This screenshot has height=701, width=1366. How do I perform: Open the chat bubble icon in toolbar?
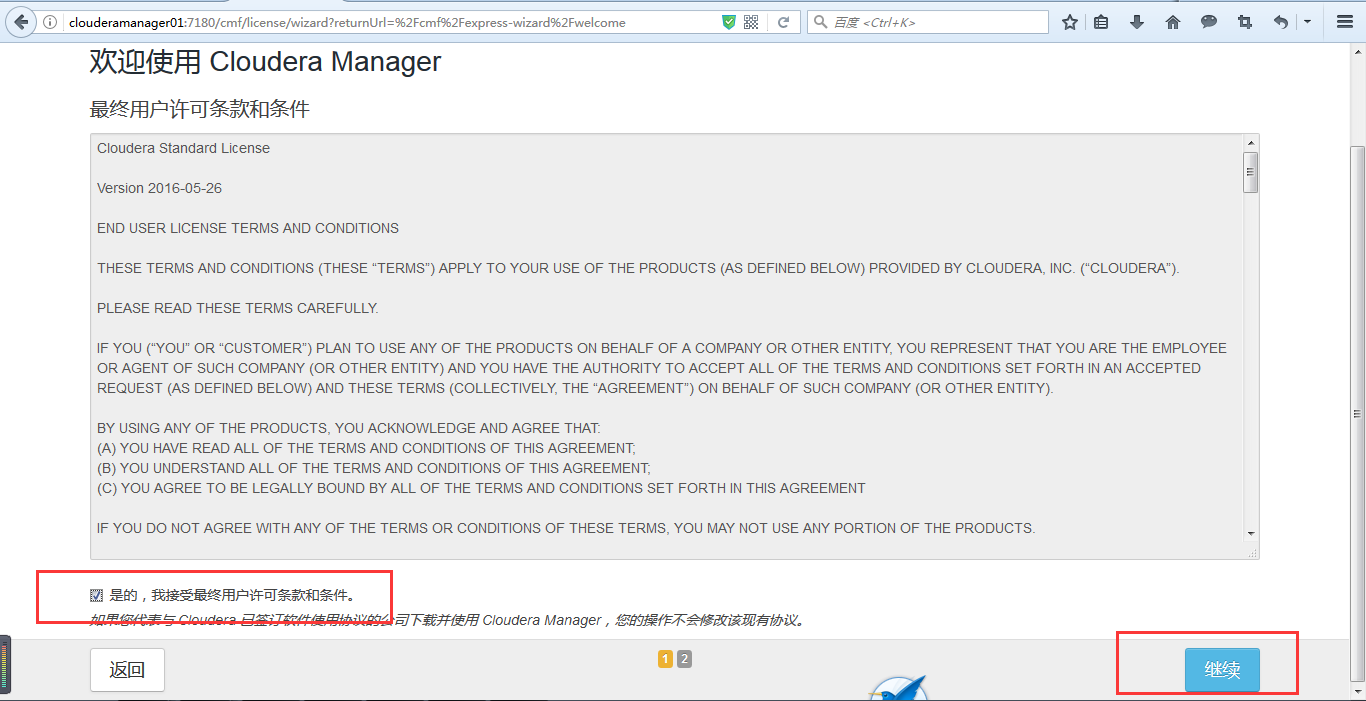pyautogui.click(x=1209, y=22)
